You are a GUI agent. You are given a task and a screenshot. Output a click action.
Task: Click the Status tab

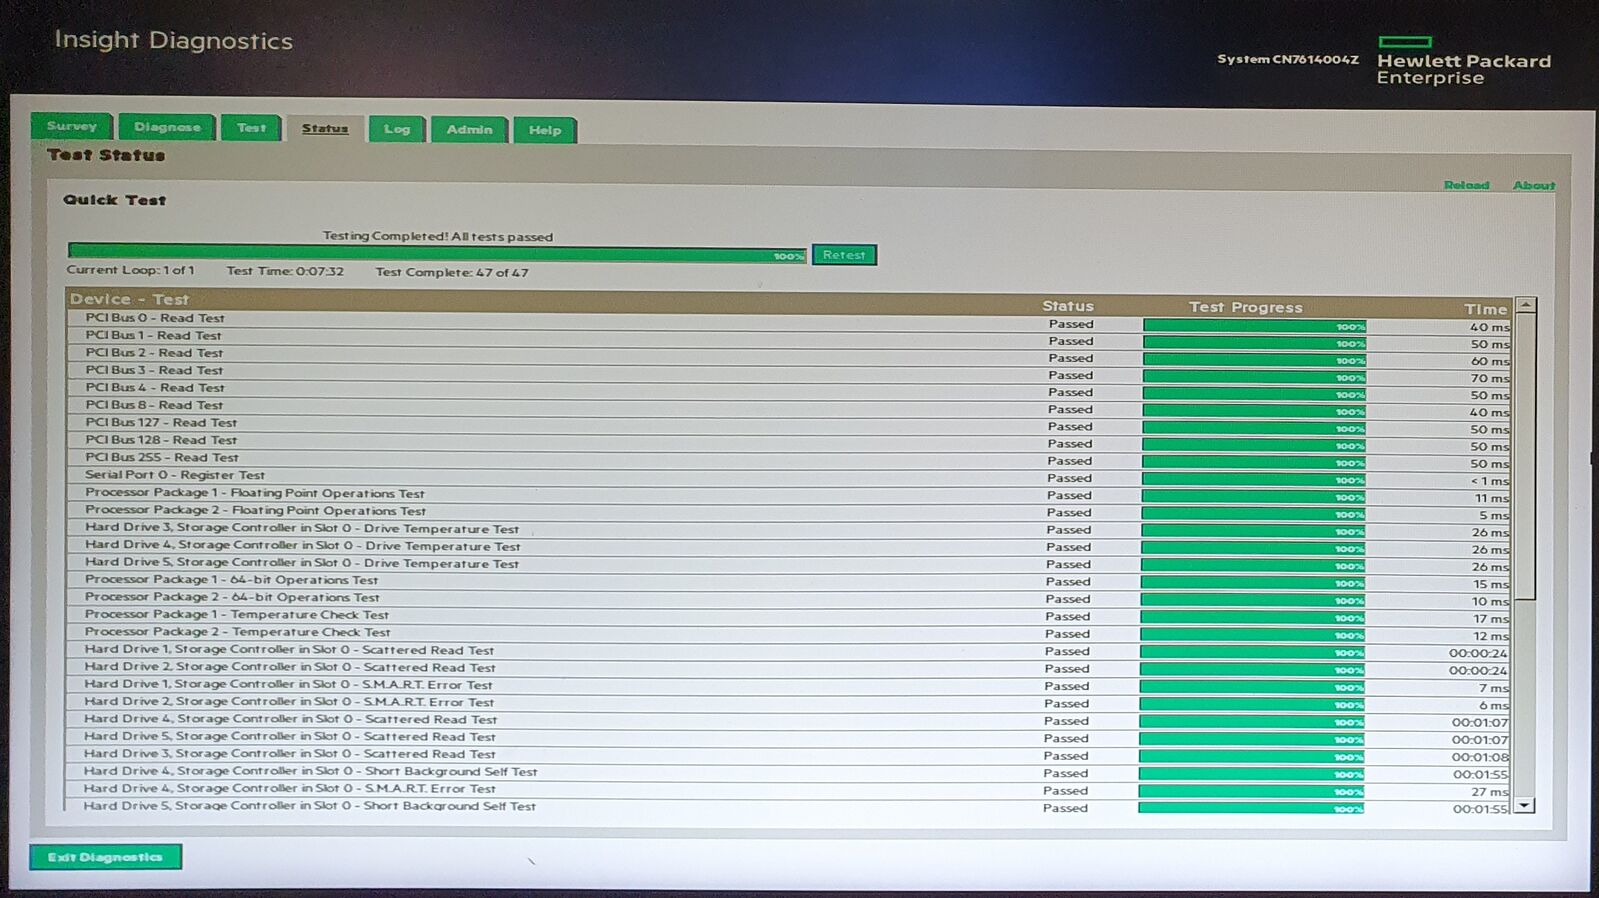coord(325,128)
